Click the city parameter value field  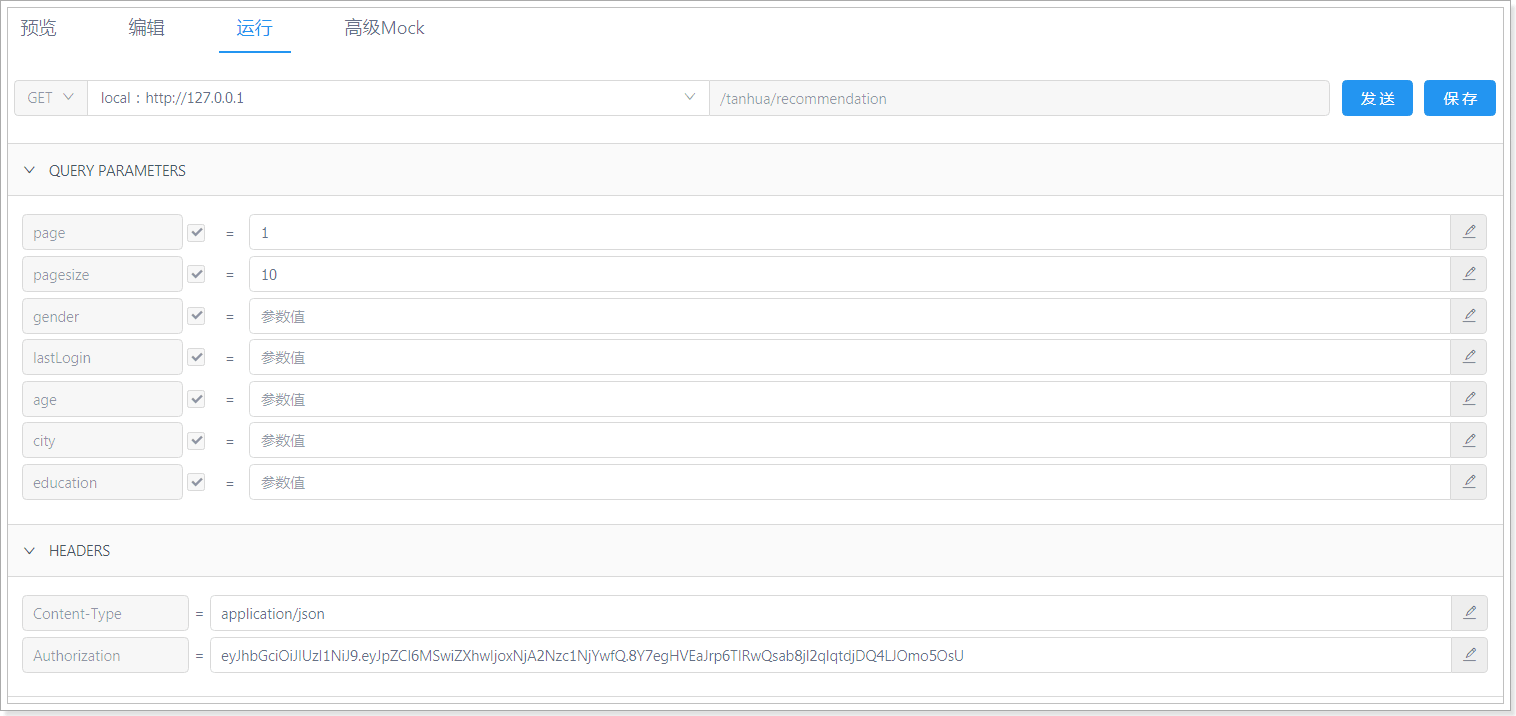click(848, 440)
